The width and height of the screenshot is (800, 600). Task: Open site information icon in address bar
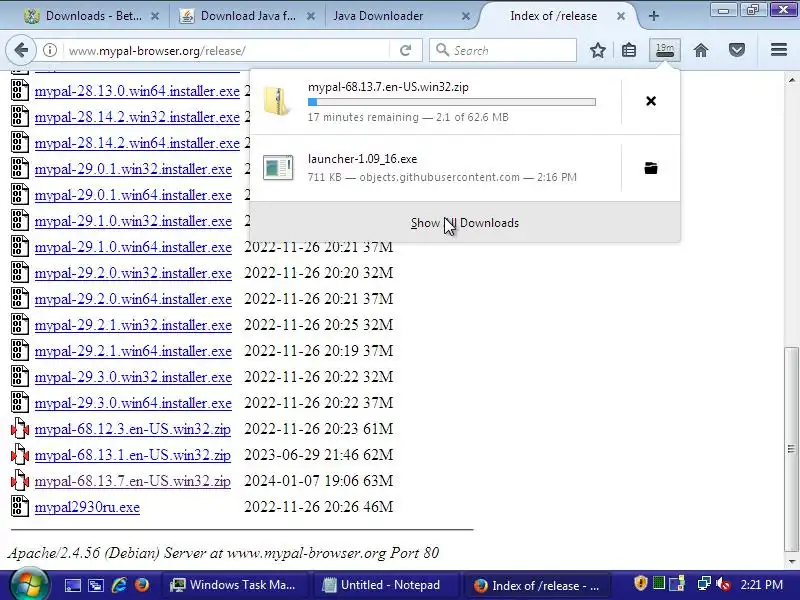click(x=50, y=51)
